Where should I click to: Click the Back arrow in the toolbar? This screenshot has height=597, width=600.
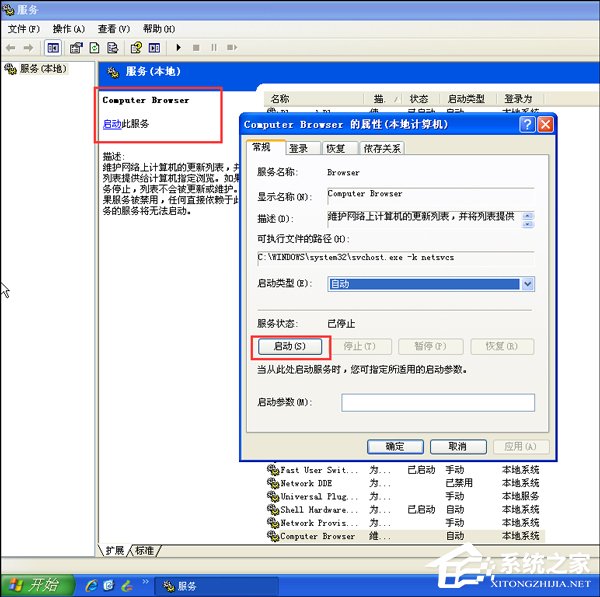pos(11,47)
